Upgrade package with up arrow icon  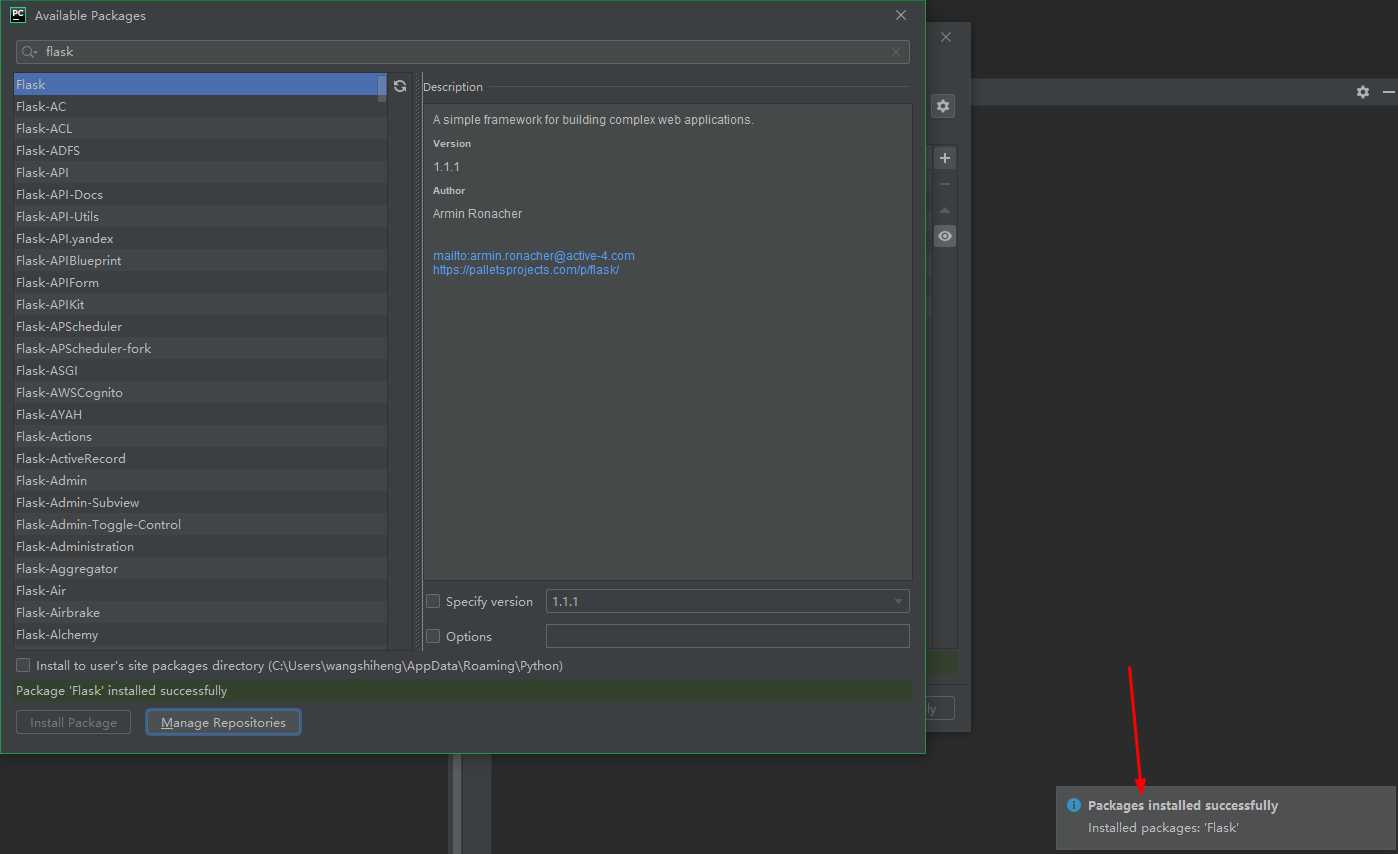pyautogui.click(x=945, y=210)
